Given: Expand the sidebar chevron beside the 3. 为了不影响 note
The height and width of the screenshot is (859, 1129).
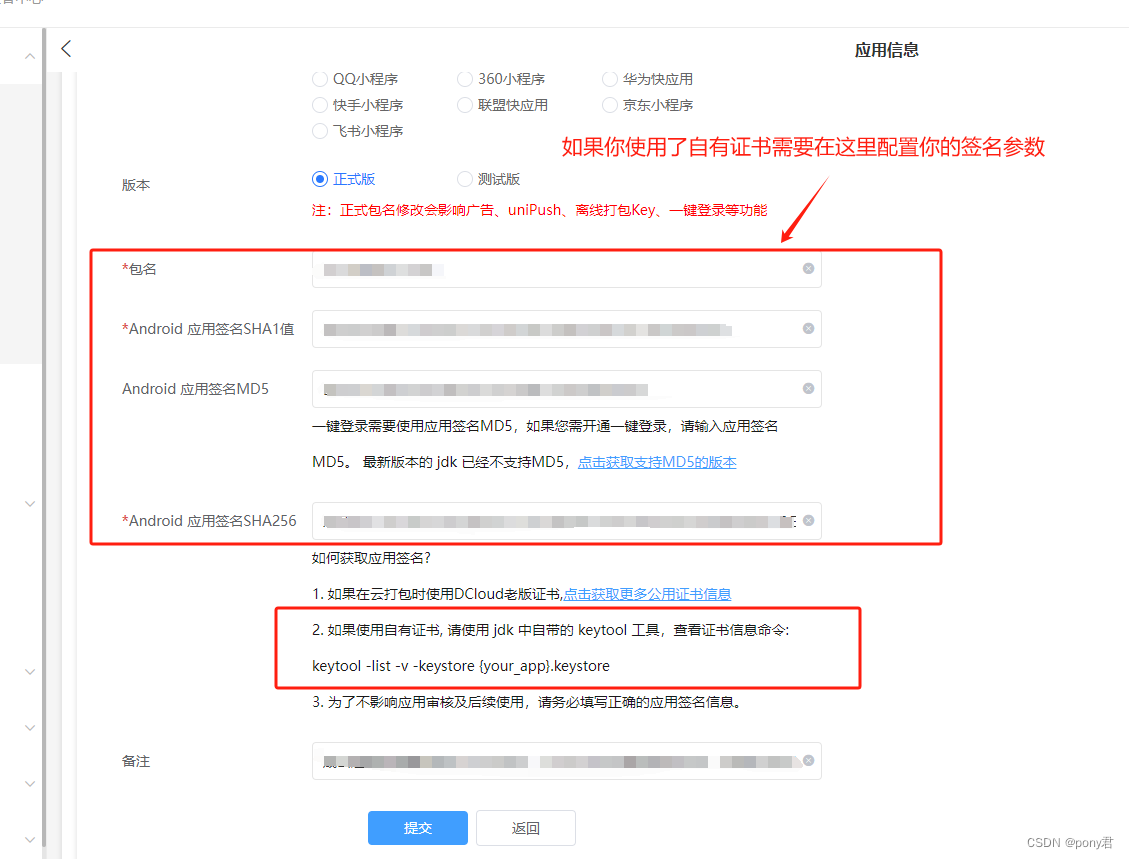Looking at the screenshot, I should click(x=30, y=728).
